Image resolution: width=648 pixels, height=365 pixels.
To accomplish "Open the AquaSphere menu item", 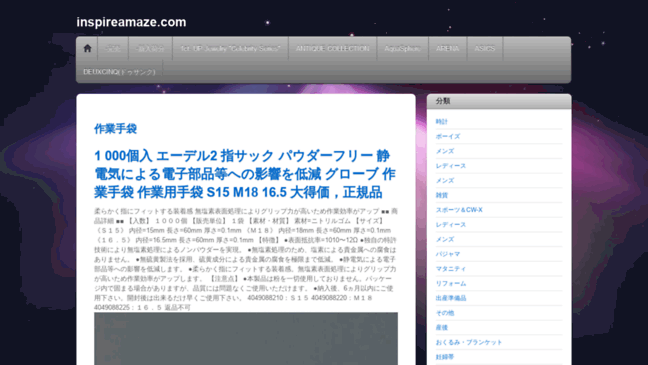I will click(402, 48).
